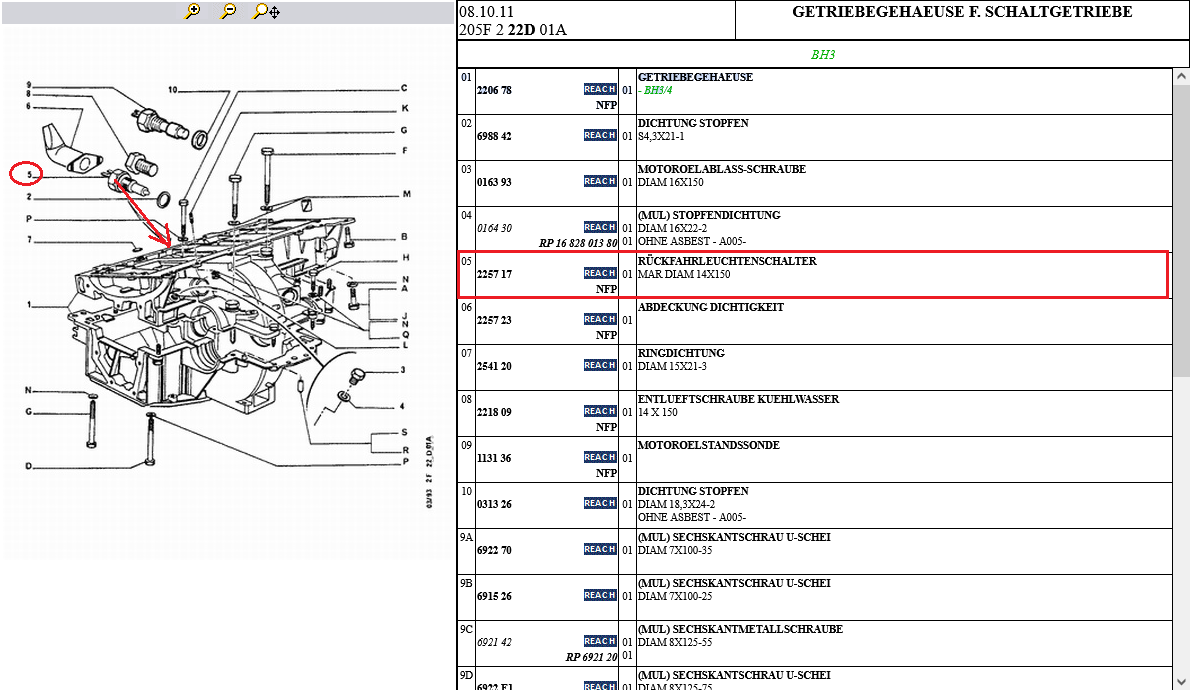This screenshot has height=700, width=1190.
Task: Click the green BH3 header label
Action: click(x=822, y=55)
